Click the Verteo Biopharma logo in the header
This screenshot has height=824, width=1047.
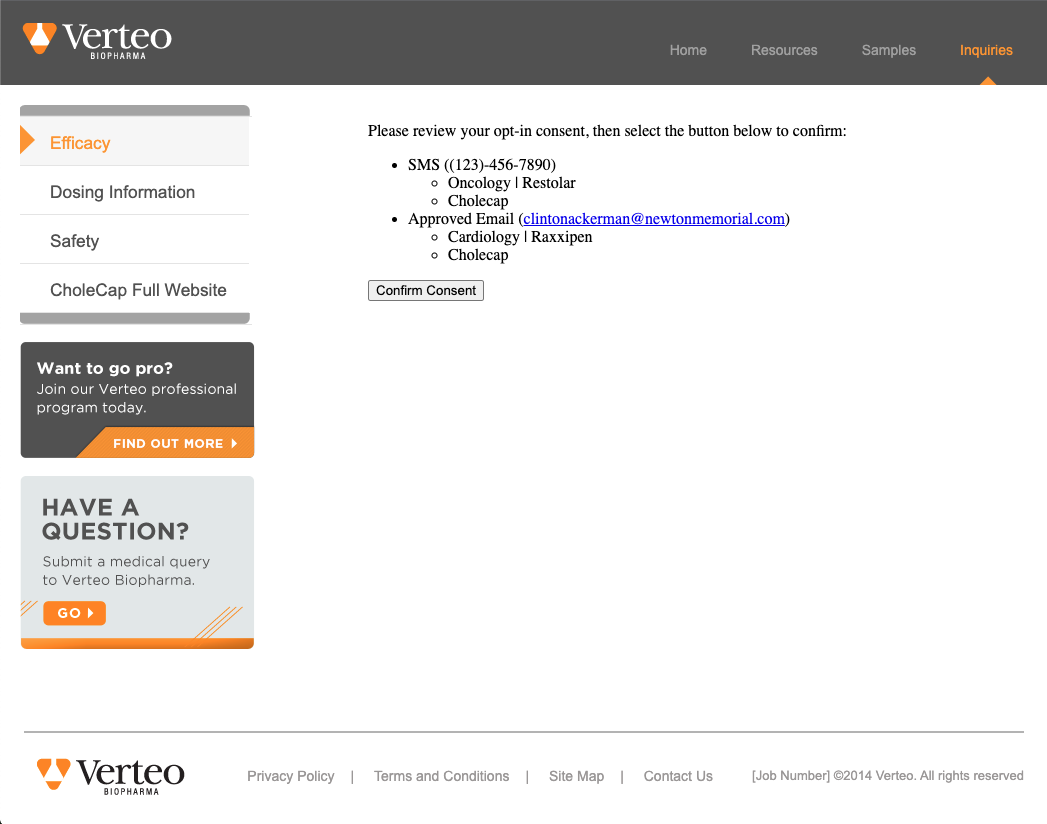[97, 41]
